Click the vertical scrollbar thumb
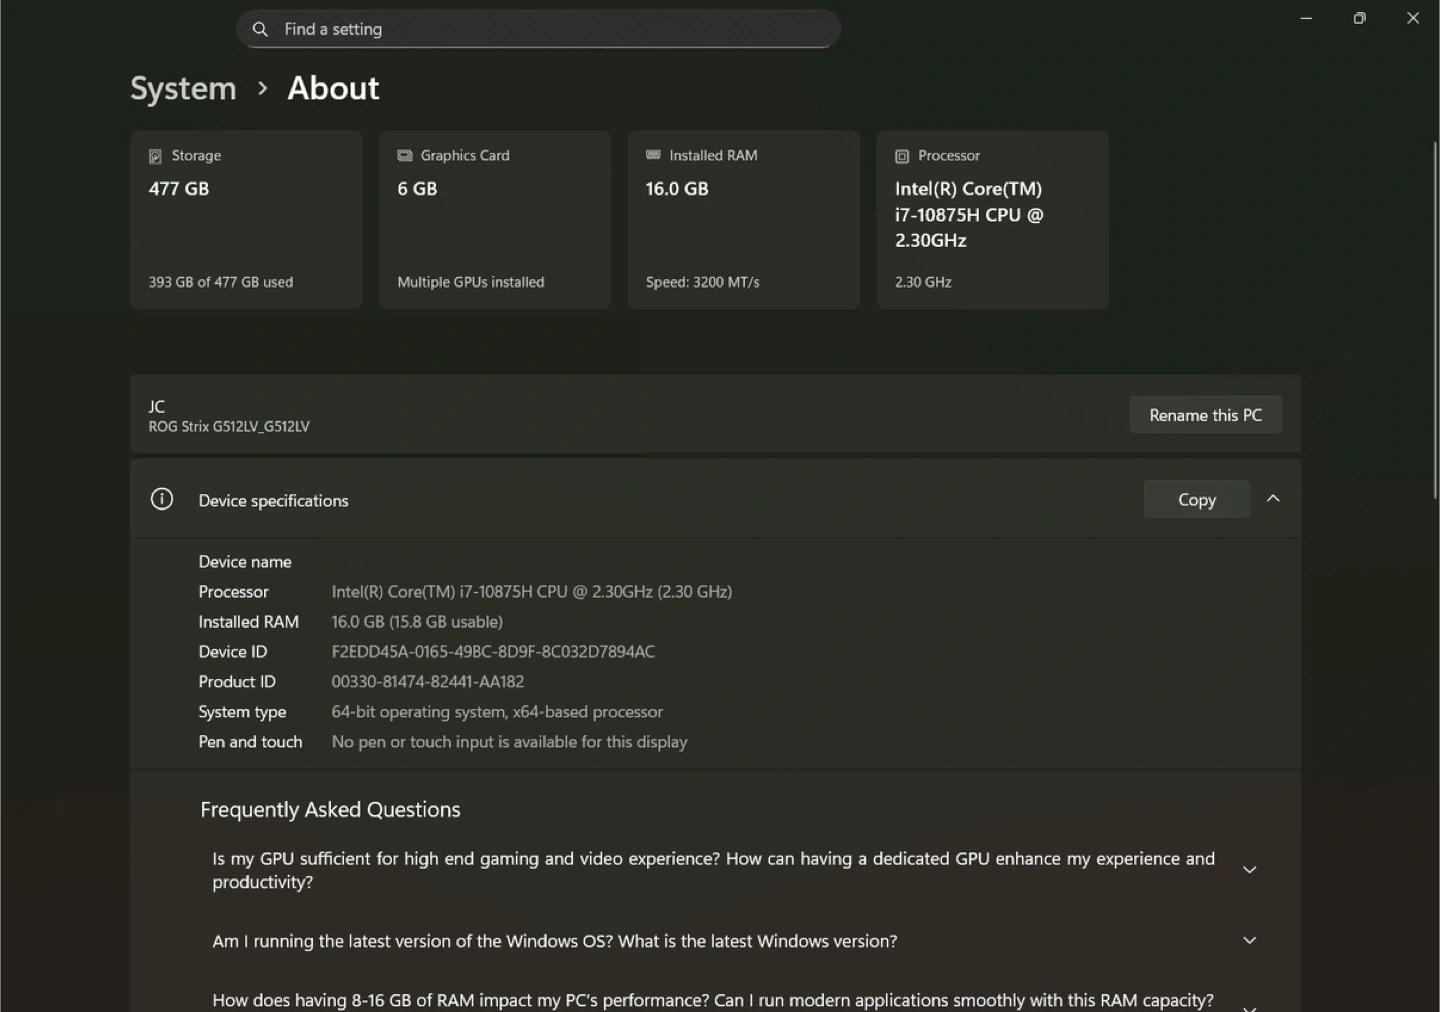 1435,320
